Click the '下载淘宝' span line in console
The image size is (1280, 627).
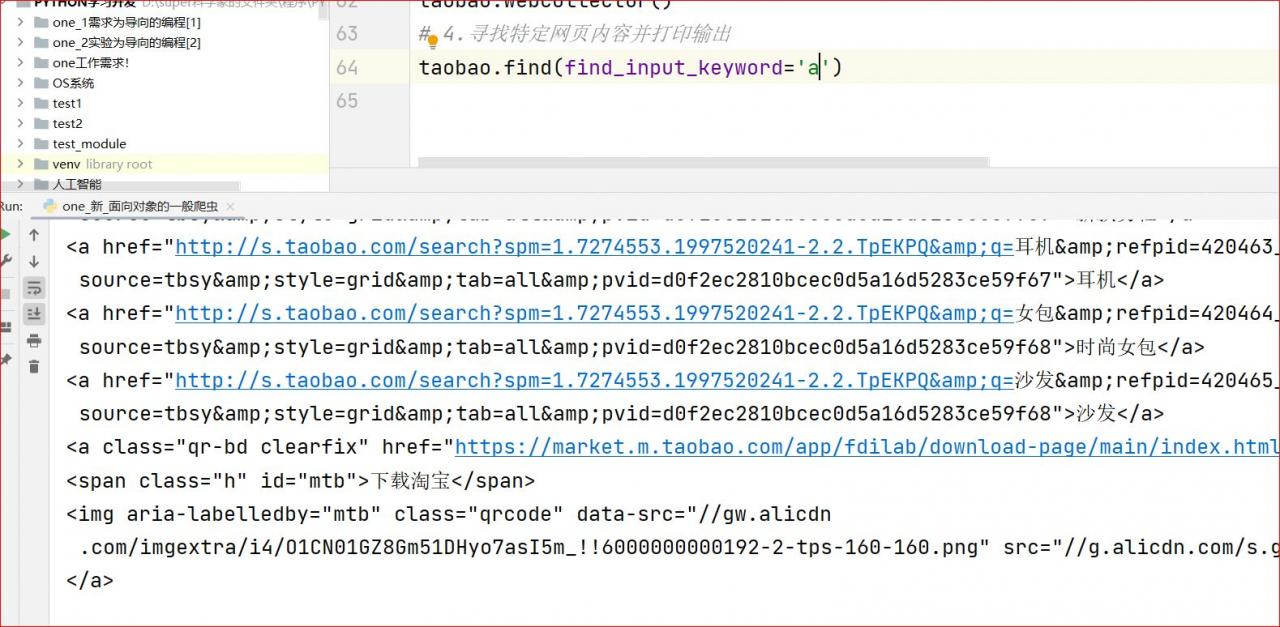[301, 481]
